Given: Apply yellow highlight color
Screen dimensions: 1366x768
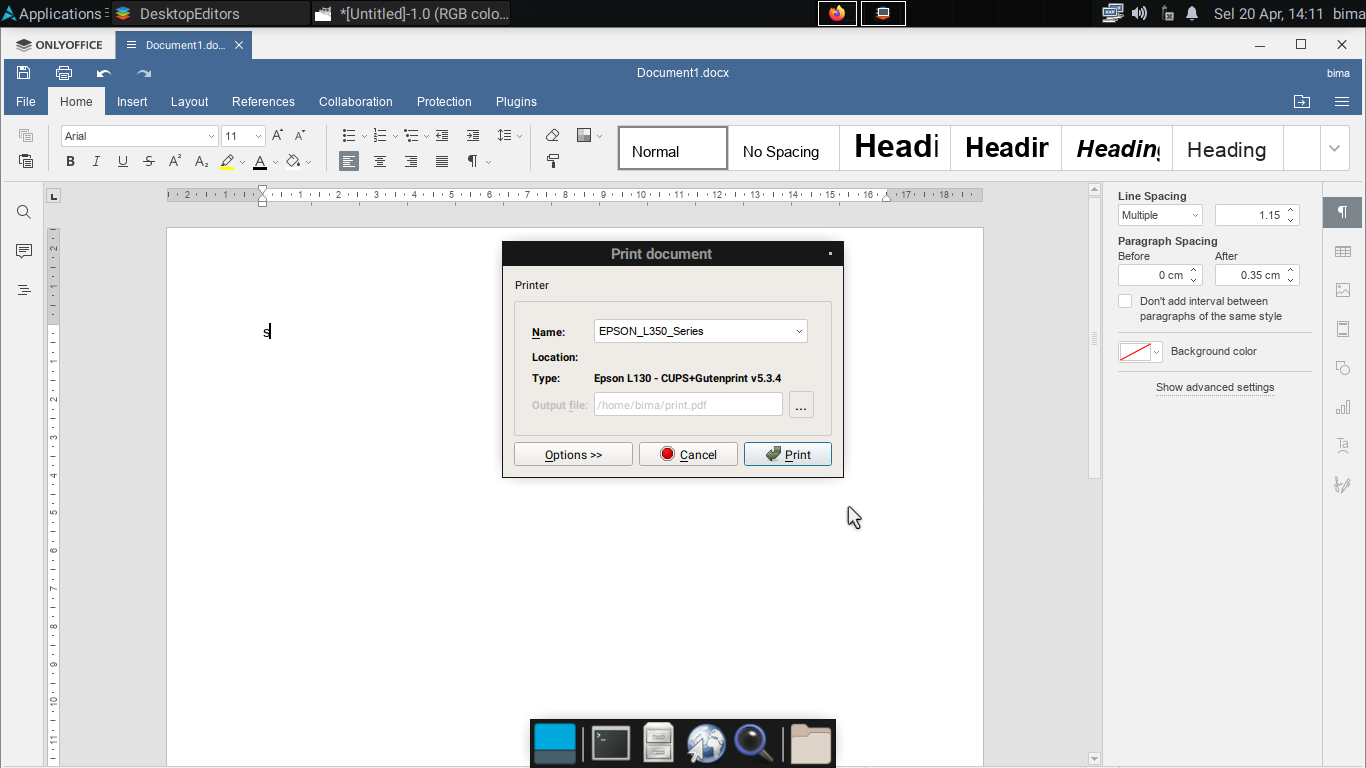Looking at the screenshot, I should [227, 161].
